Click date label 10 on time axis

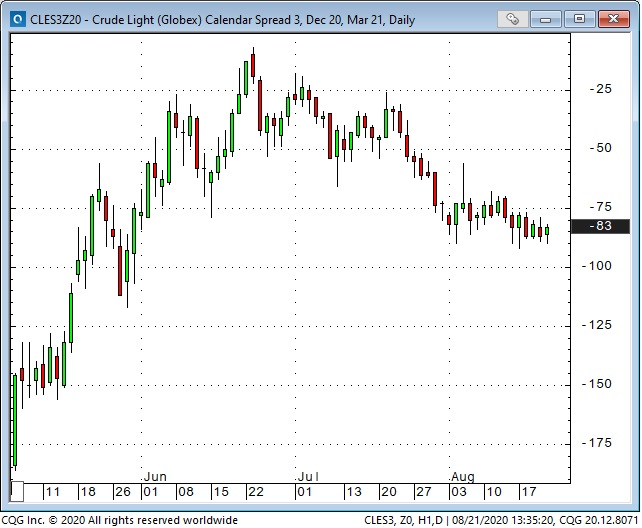coord(494,492)
